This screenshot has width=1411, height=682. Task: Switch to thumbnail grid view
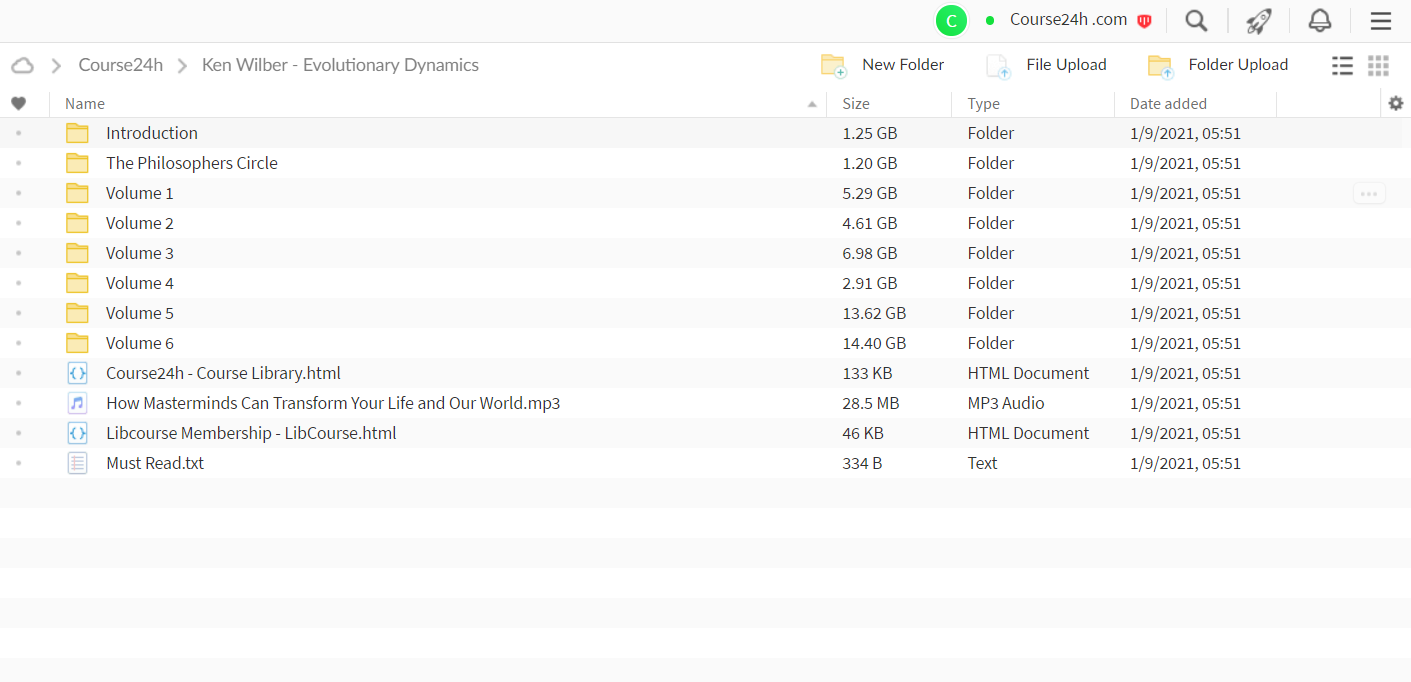1379,65
